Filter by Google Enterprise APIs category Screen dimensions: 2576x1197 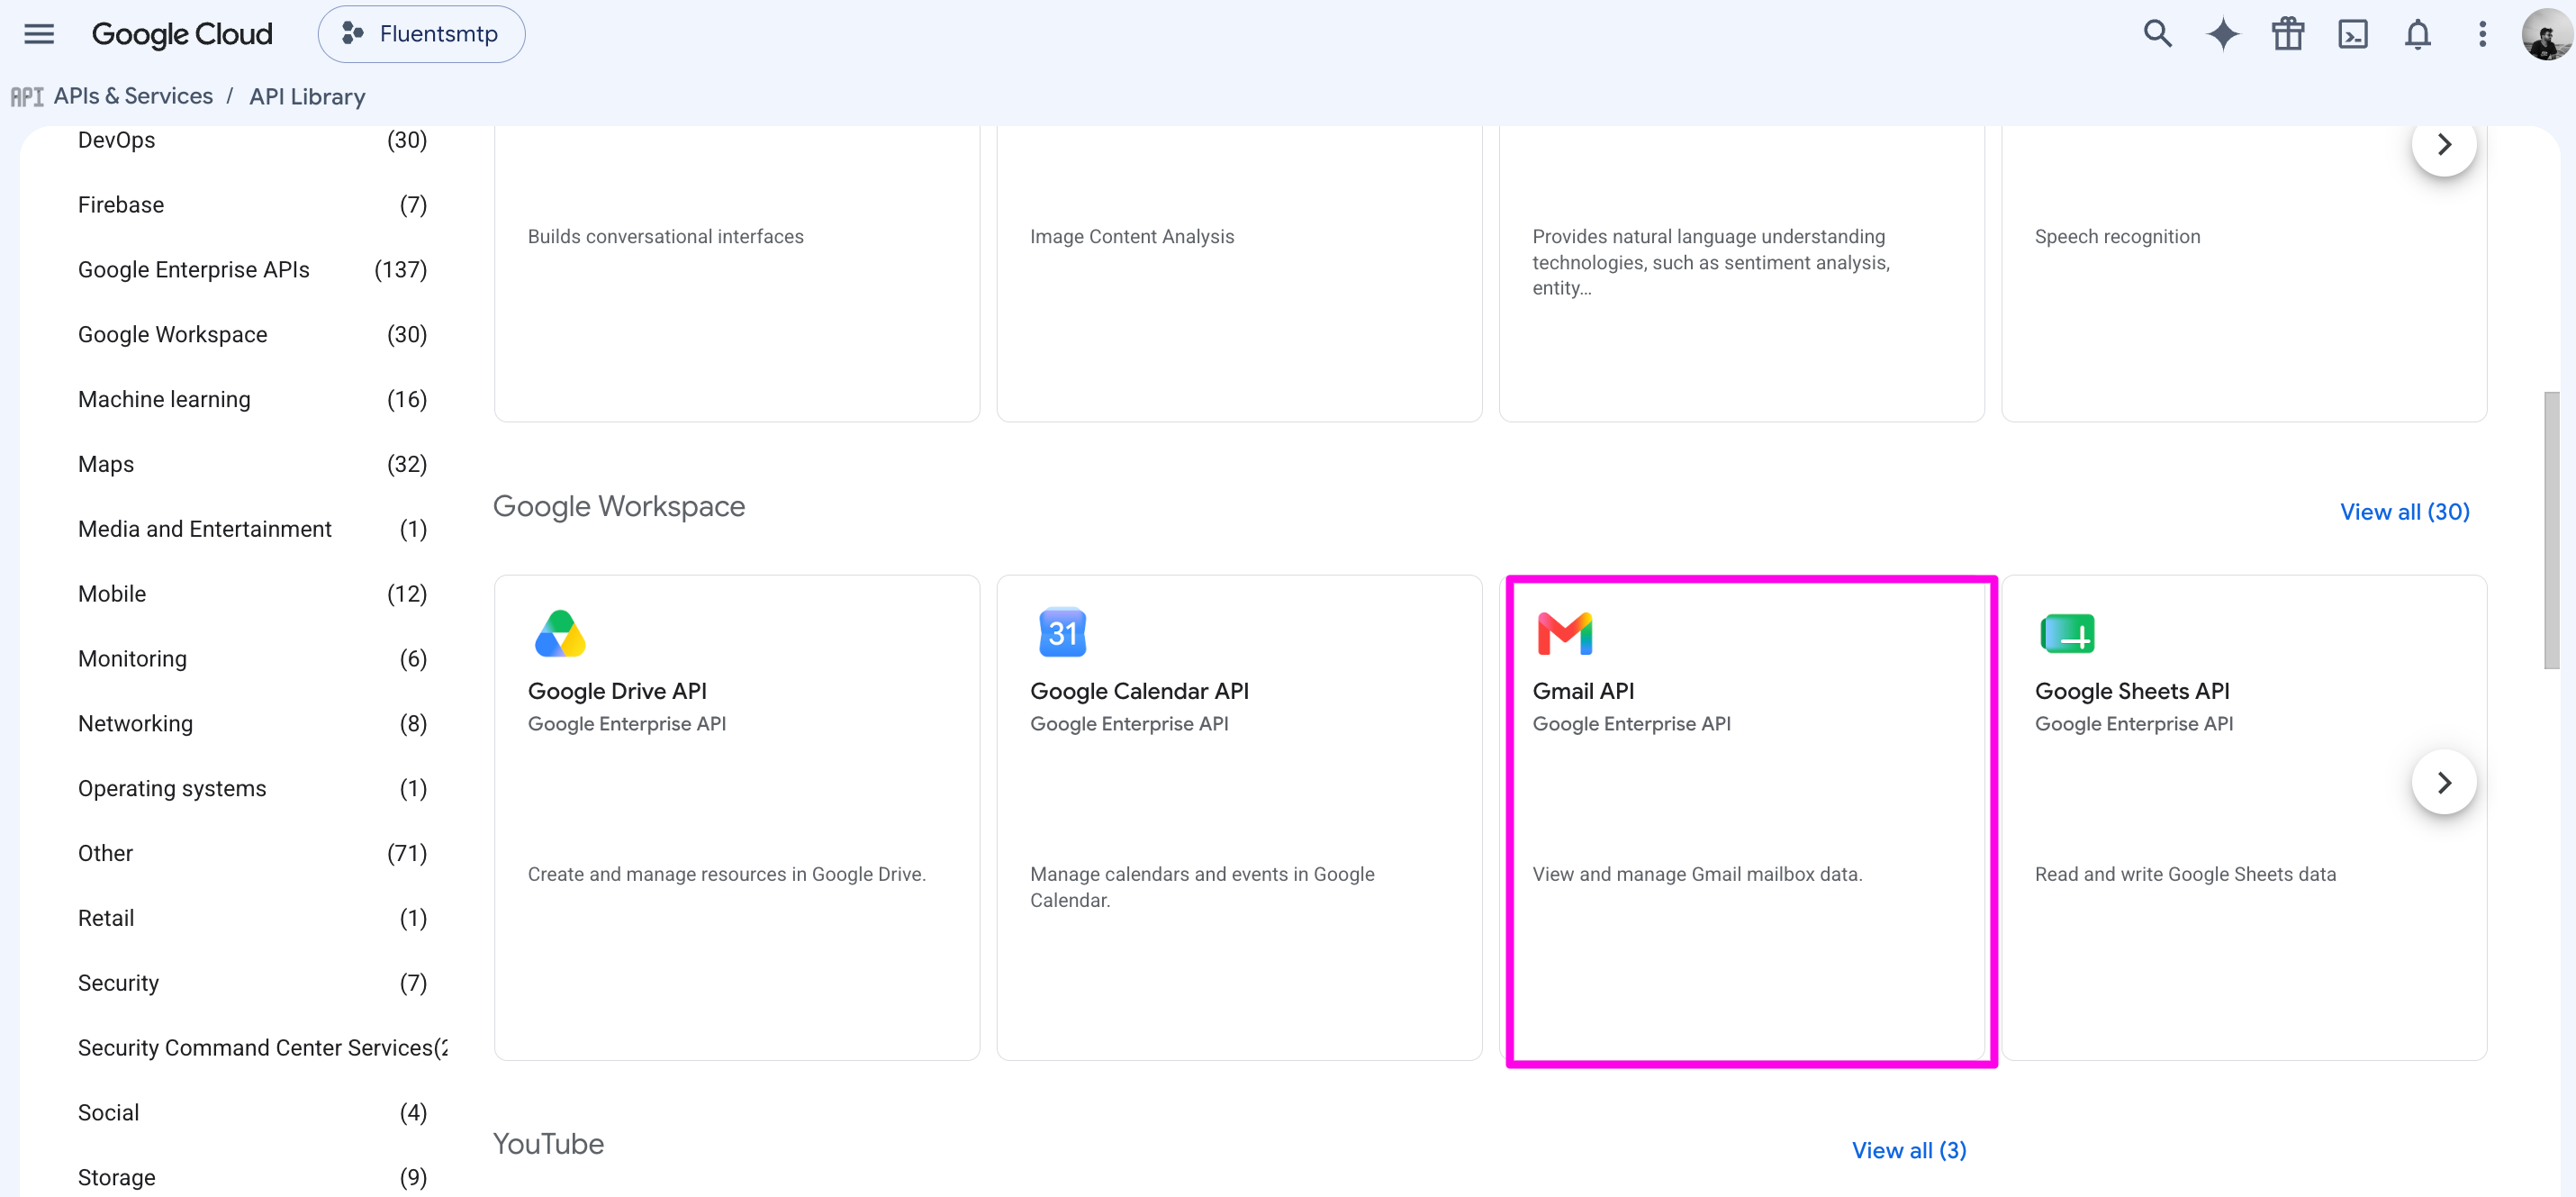coord(252,270)
